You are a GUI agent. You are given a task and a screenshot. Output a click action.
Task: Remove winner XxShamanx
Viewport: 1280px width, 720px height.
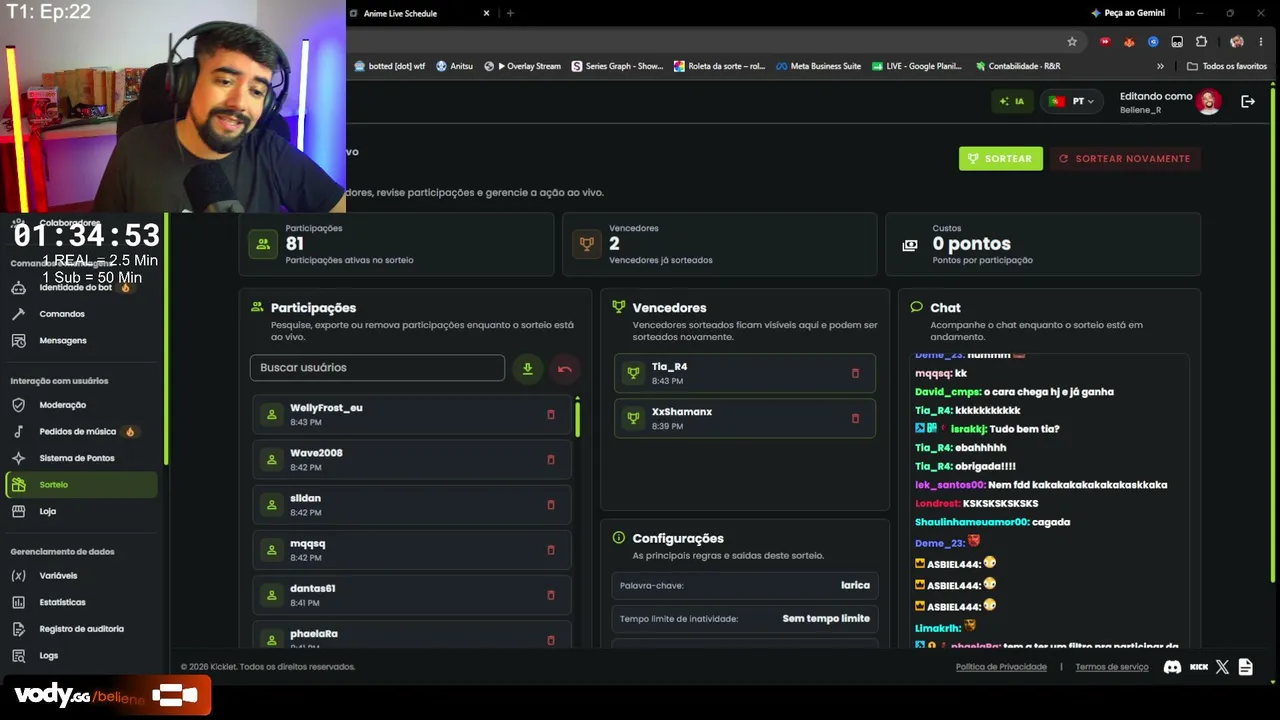coord(855,418)
